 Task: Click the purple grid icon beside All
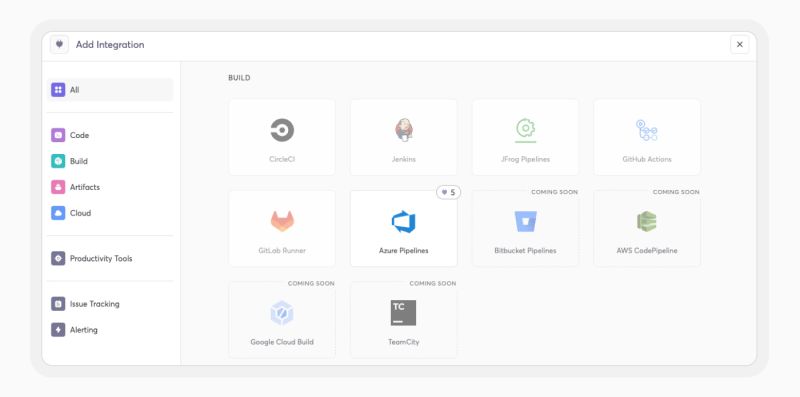pyautogui.click(x=58, y=90)
